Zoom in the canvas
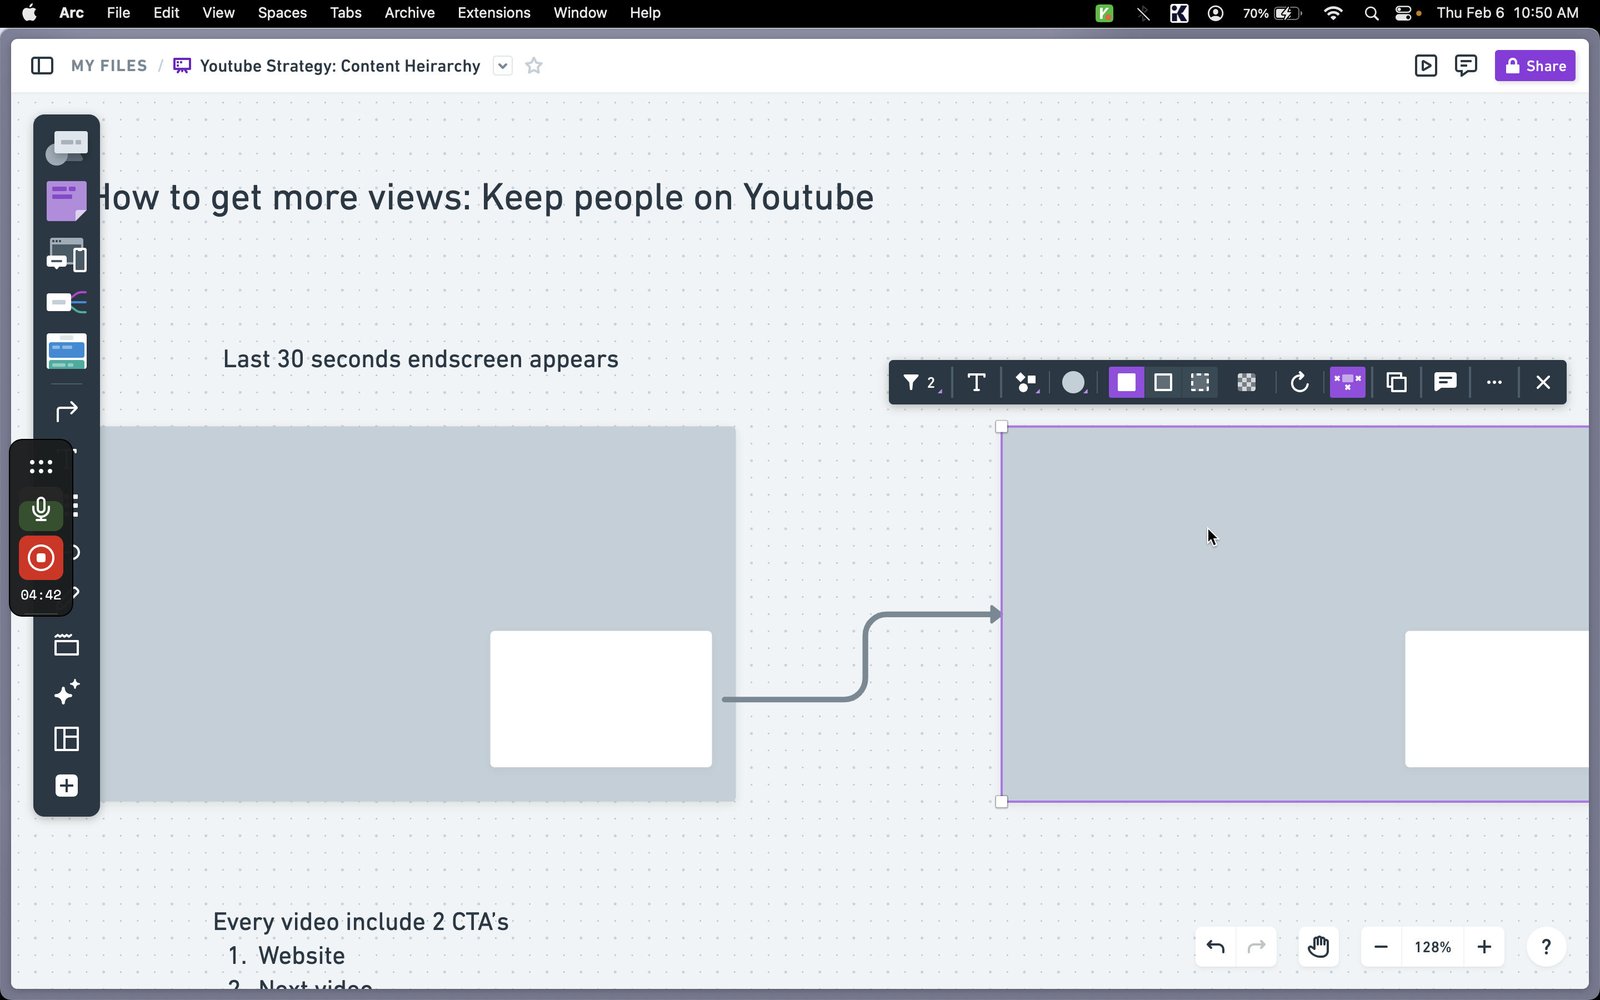 [x=1485, y=947]
